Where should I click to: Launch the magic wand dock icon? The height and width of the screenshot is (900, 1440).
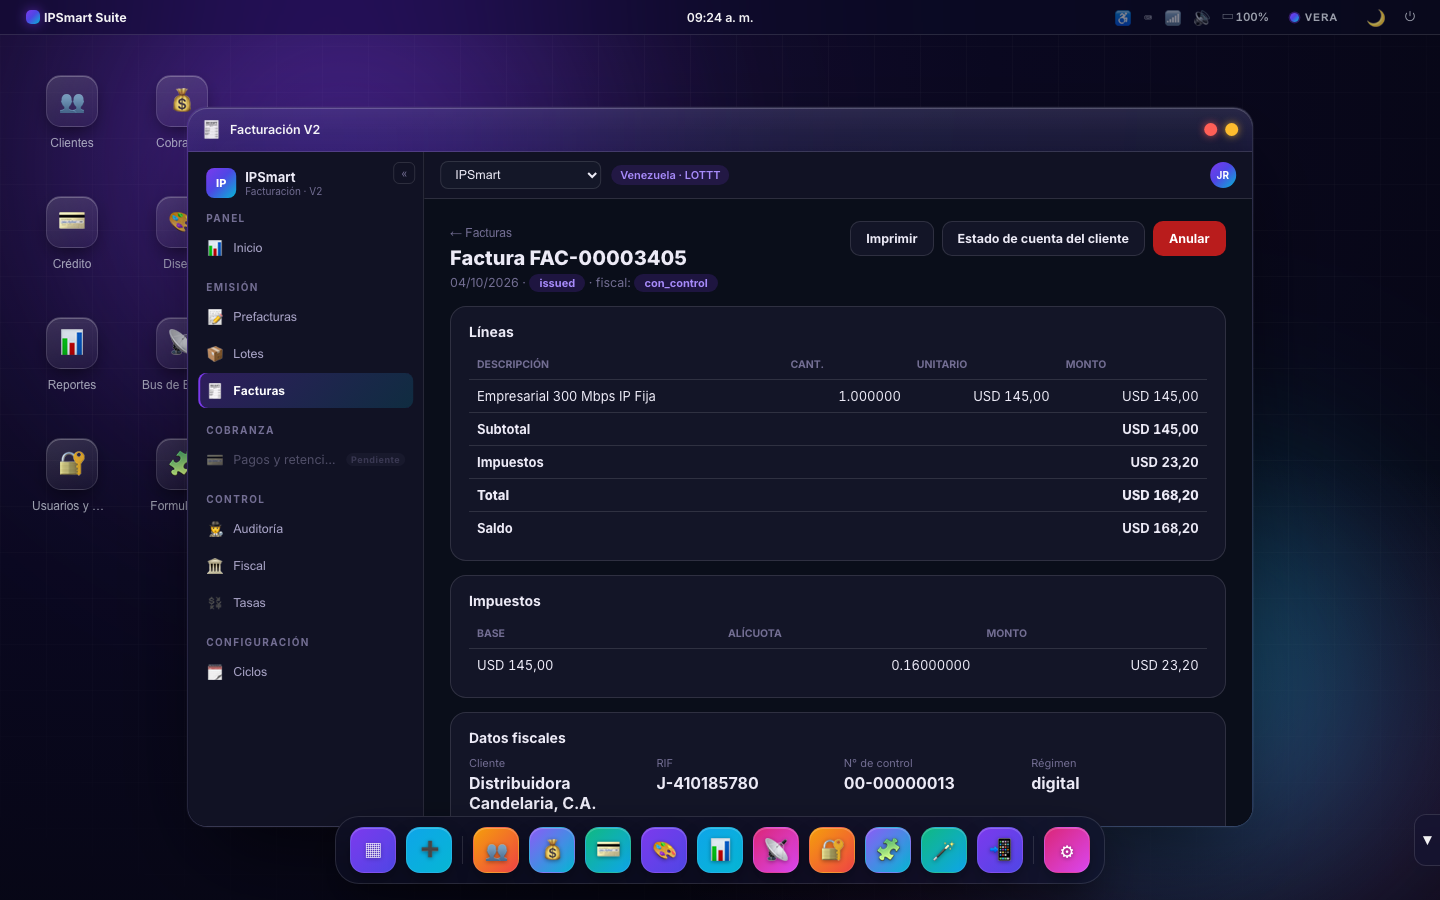tap(944, 850)
